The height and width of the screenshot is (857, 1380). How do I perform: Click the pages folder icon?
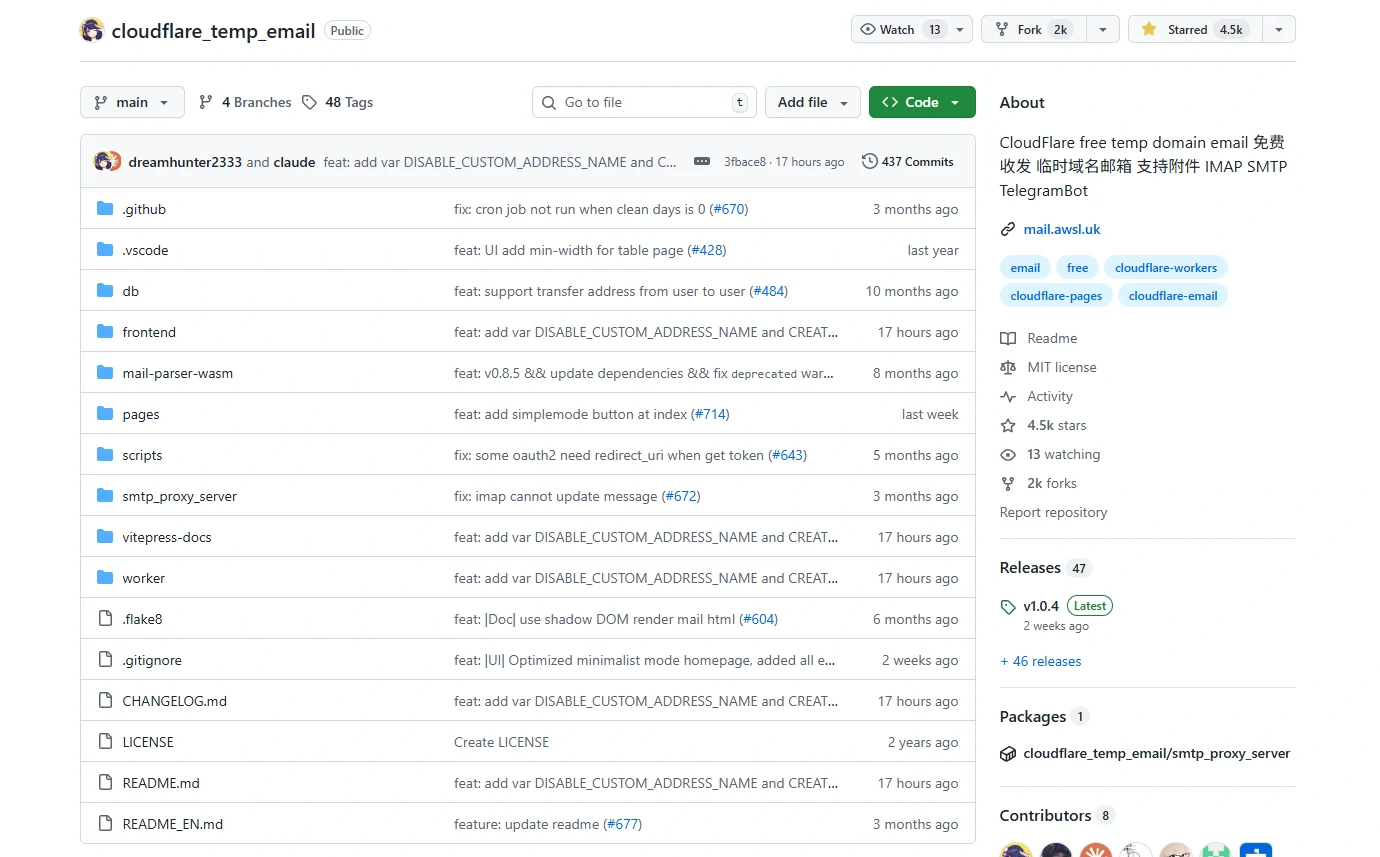[x=105, y=414]
